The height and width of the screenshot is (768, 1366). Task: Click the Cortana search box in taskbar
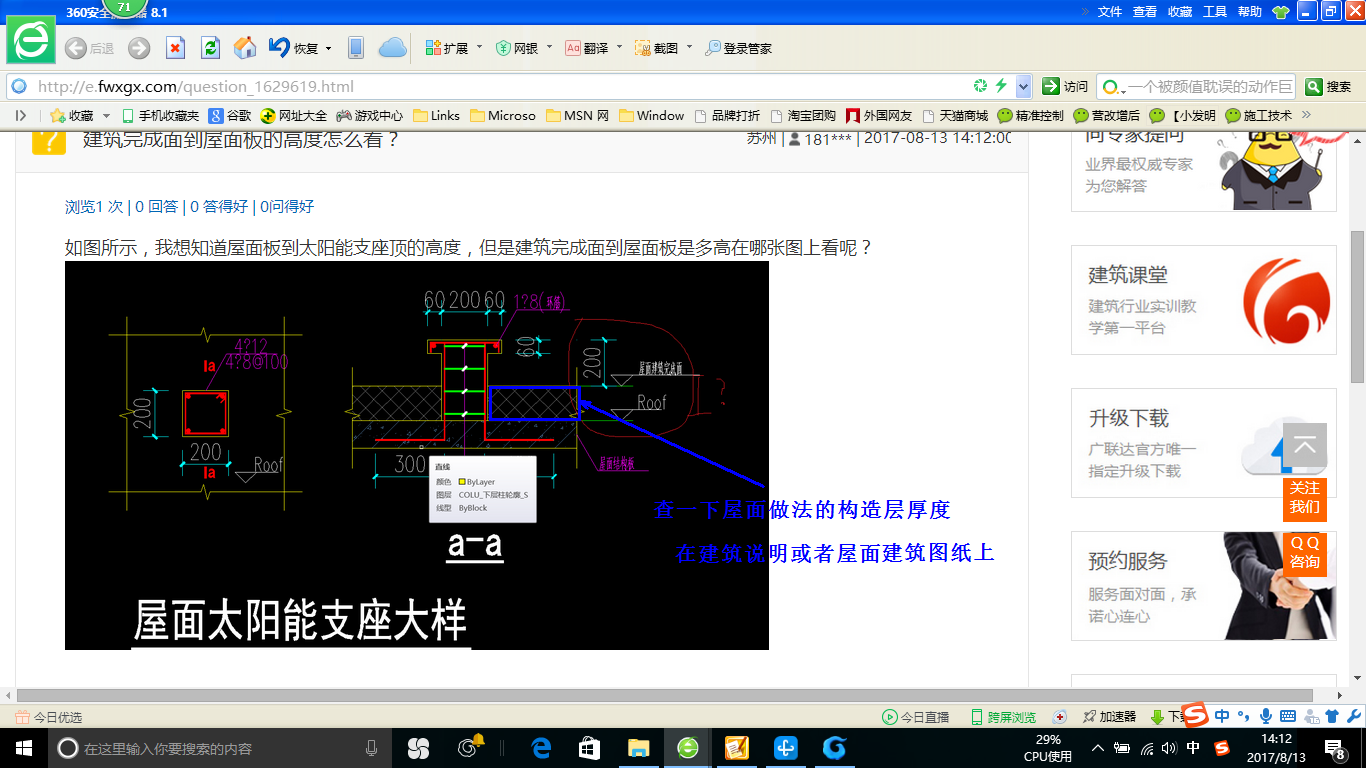[222, 748]
